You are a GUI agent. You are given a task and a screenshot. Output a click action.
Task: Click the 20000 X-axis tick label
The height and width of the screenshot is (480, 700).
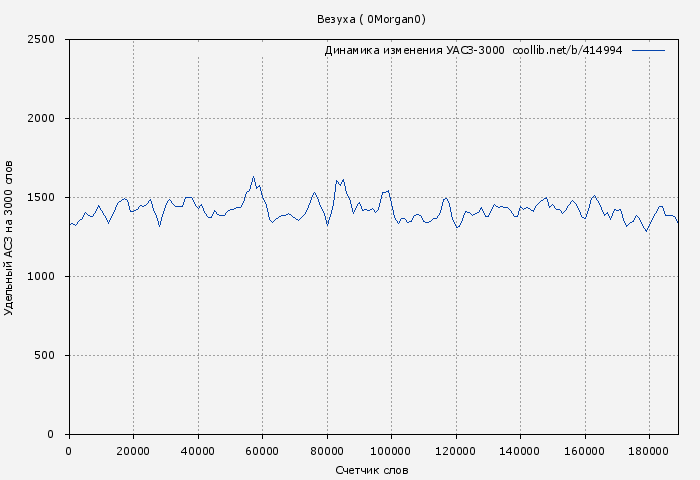tap(133, 452)
